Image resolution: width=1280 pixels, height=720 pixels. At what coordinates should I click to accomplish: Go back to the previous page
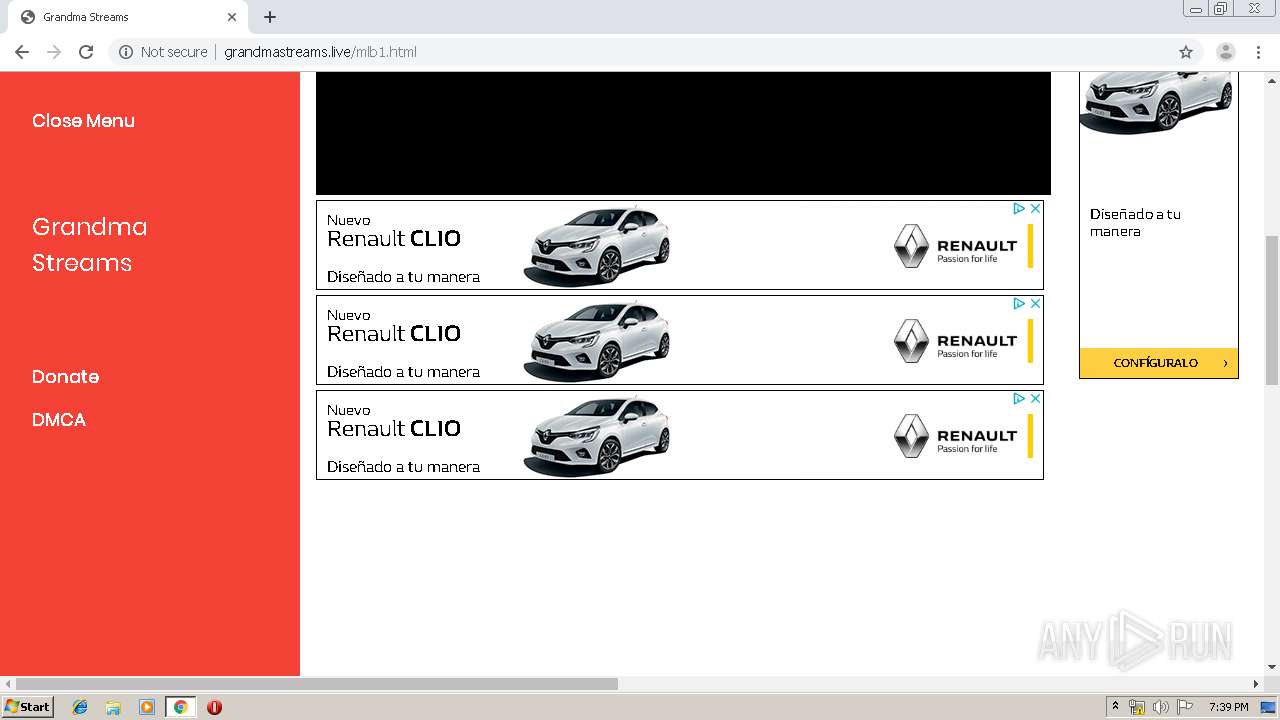22,52
